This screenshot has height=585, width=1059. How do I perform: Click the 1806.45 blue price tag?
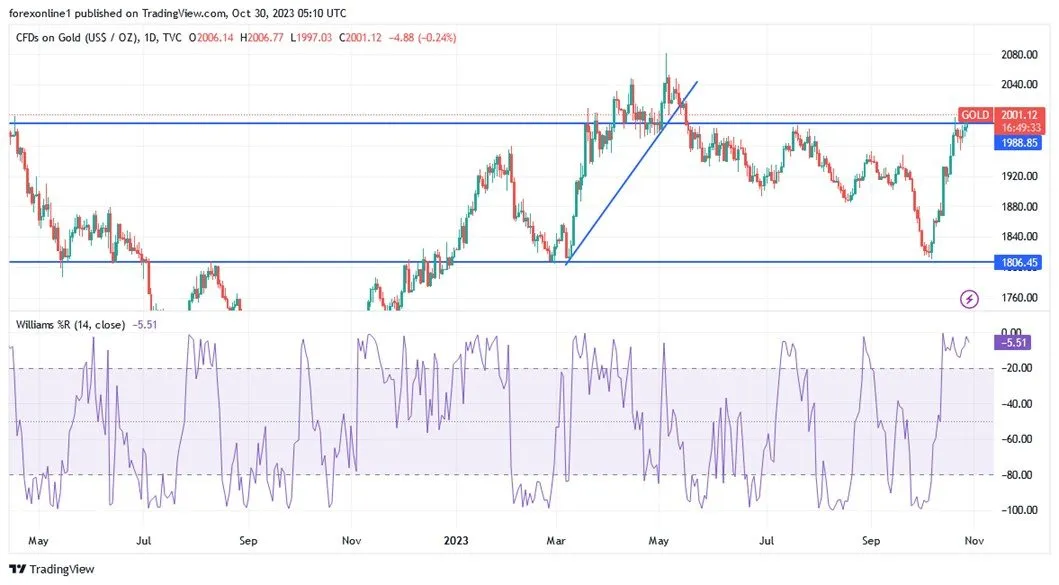pyautogui.click(x=1018, y=262)
